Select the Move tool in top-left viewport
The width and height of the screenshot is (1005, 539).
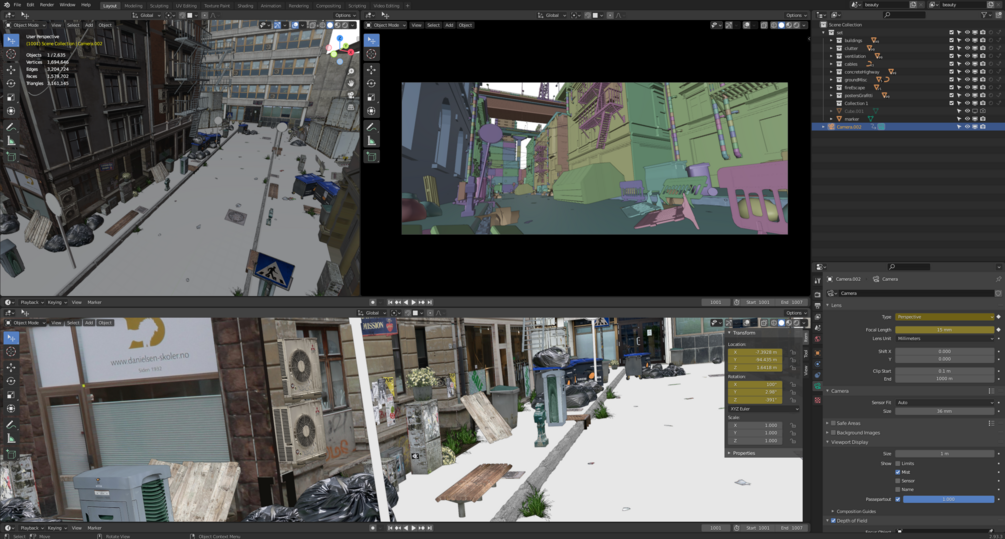tap(11, 69)
